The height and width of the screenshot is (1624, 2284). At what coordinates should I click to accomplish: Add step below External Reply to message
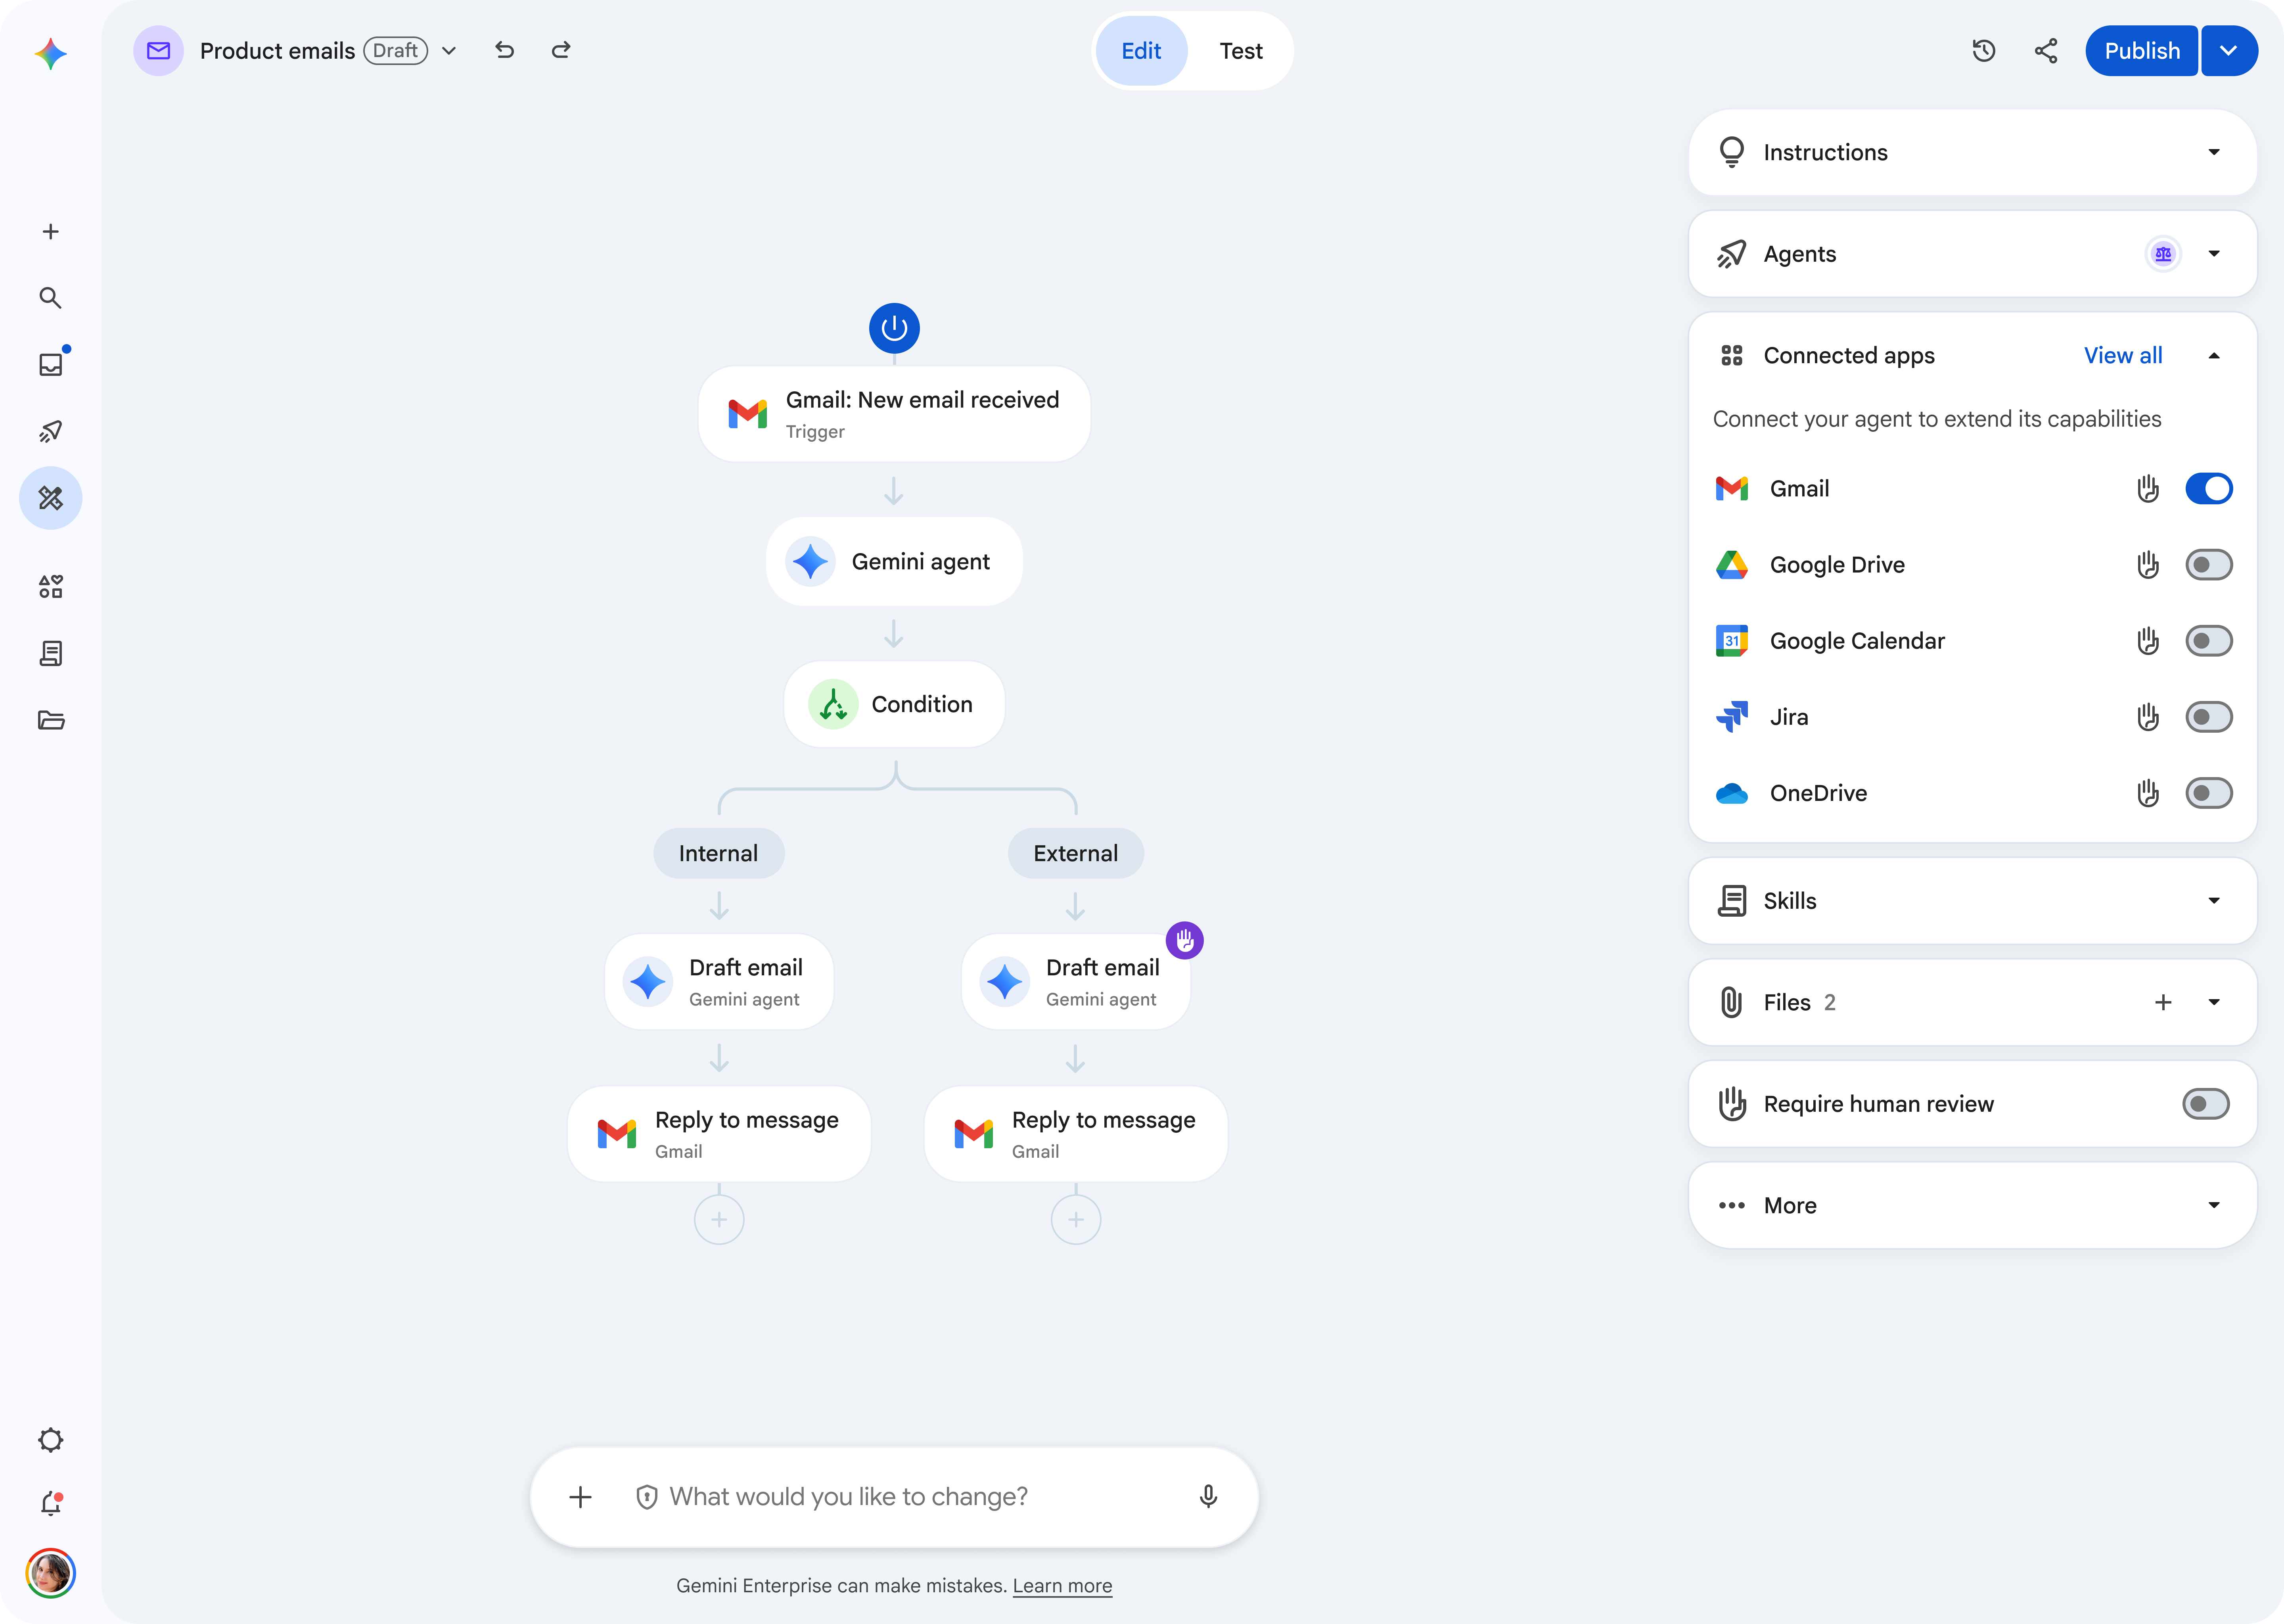1076,1220
